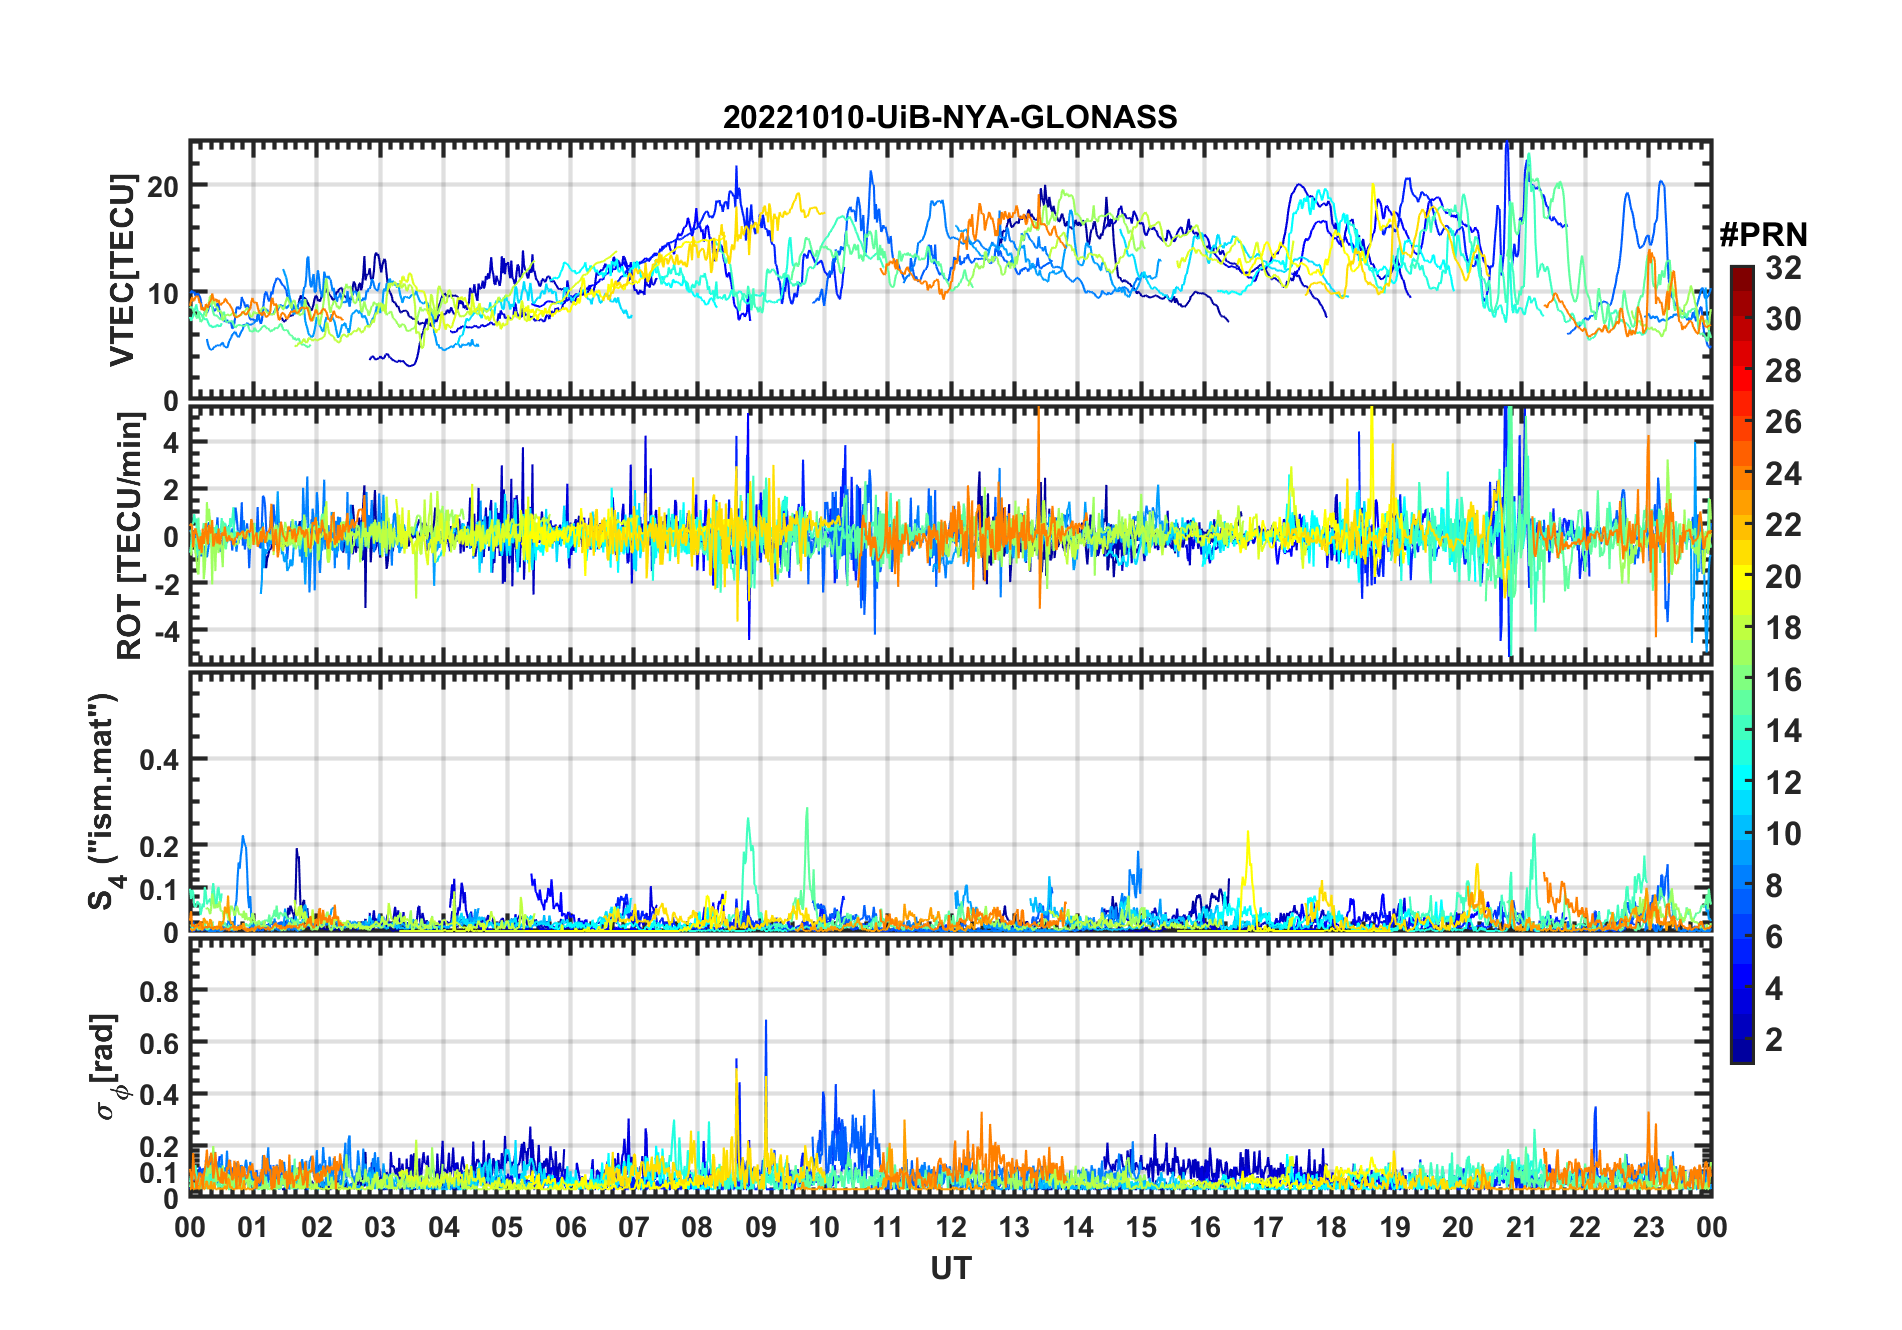Click VTEC y-axis tick label 10
Image resolution: width=1902 pixels, height=1330 pixels.
click(163, 294)
